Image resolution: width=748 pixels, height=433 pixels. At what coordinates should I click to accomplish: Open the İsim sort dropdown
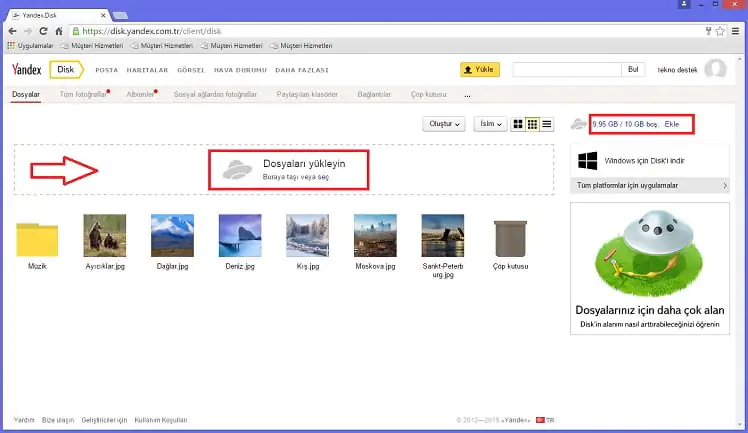coord(490,124)
